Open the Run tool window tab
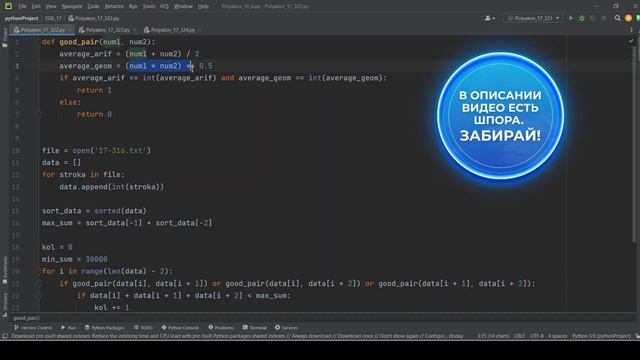The image size is (640, 360). pos(69,328)
